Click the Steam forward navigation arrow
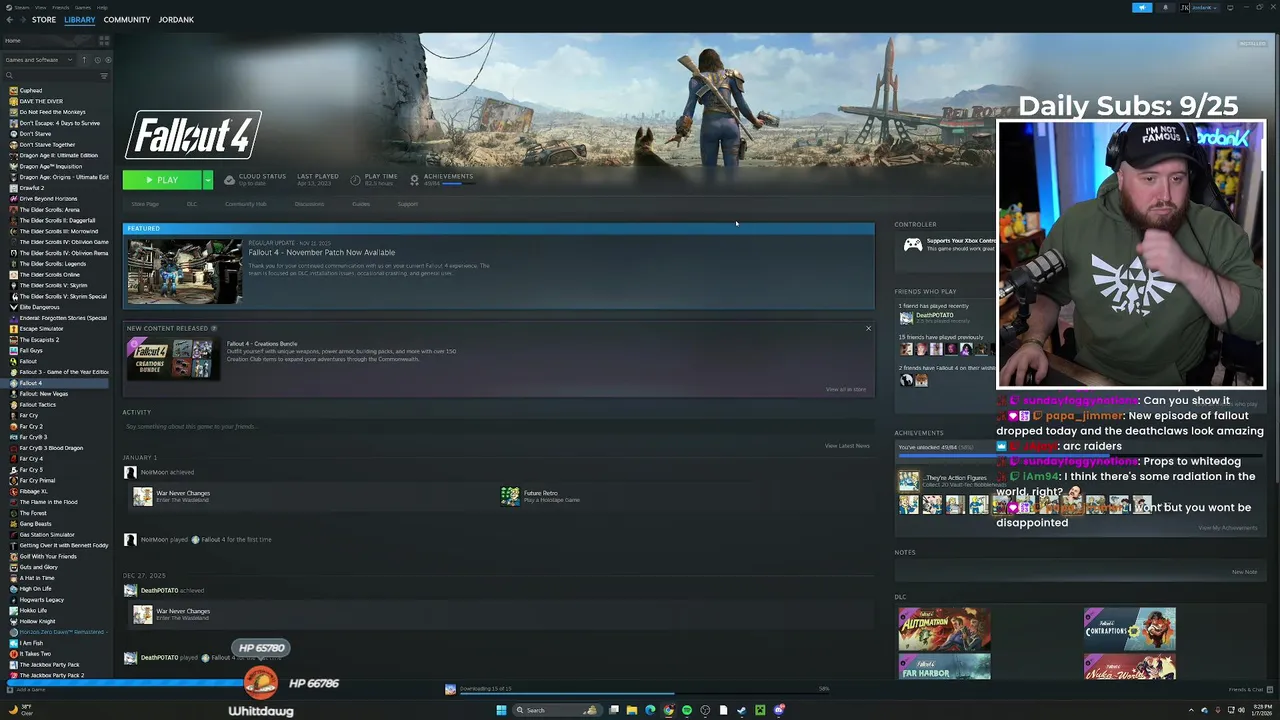This screenshot has height=720, width=1280. [x=22, y=20]
